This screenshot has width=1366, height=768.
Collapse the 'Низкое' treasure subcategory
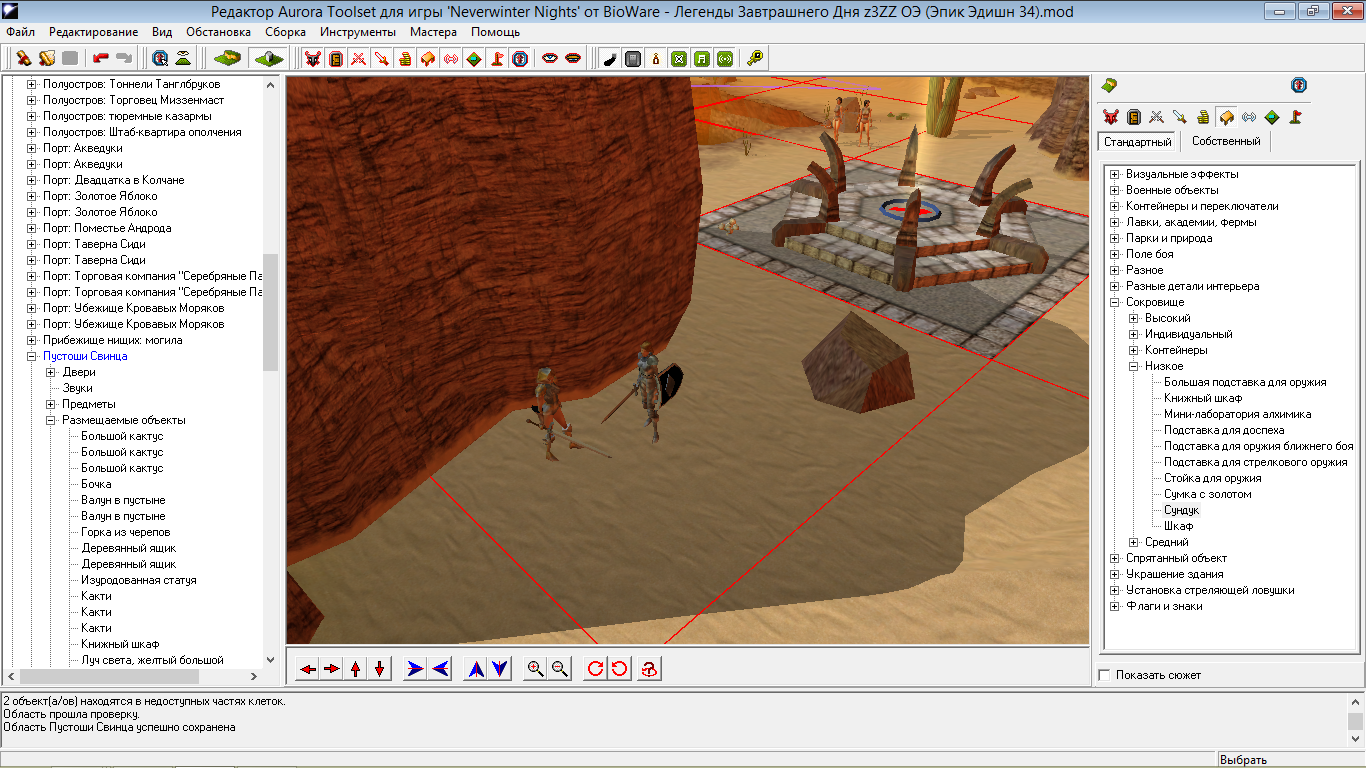click(1133, 366)
